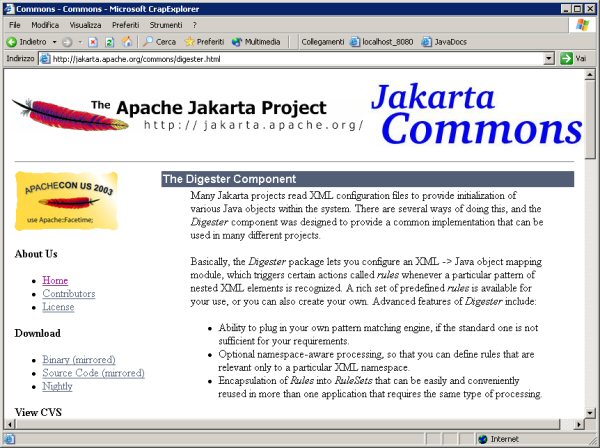The width and height of the screenshot is (600, 448).
Task: Click the page icon in address bar
Action: coord(45,59)
